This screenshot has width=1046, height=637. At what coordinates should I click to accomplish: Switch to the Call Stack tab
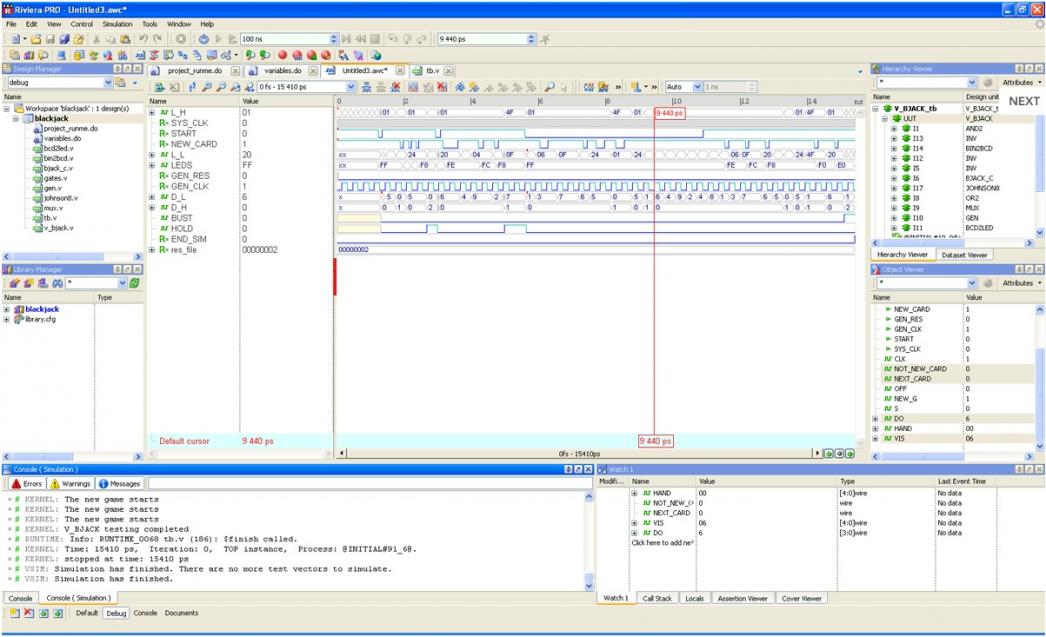[657, 598]
